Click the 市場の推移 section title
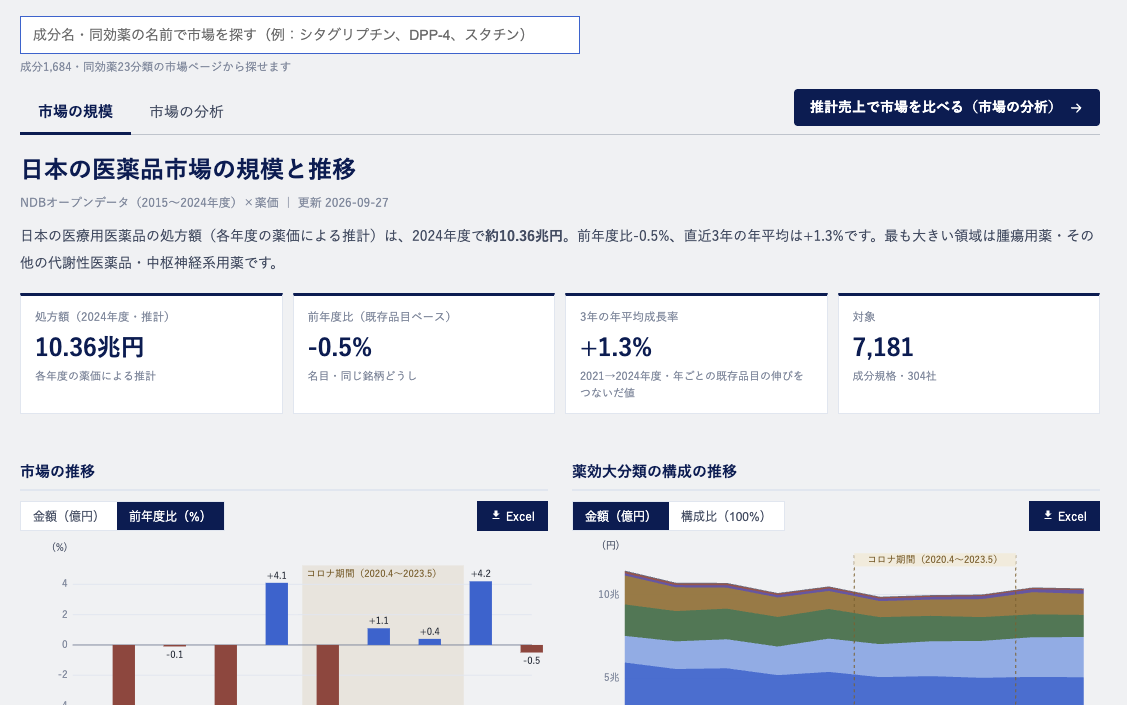Image resolution: width=1127 pixels, height=705 pixels. coord(58,471)
